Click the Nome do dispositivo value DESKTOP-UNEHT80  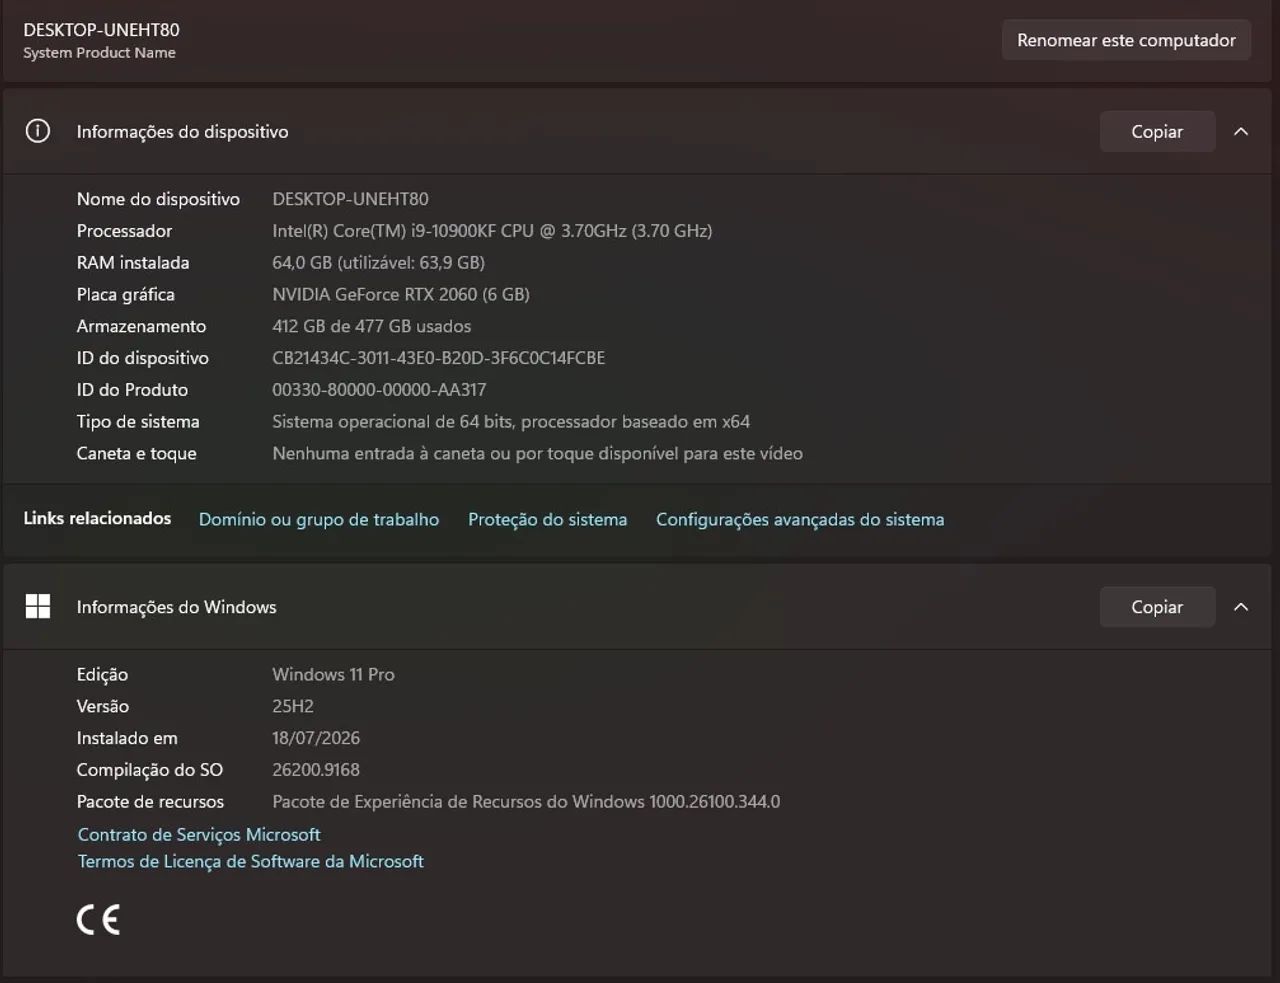tap(350, 198)
